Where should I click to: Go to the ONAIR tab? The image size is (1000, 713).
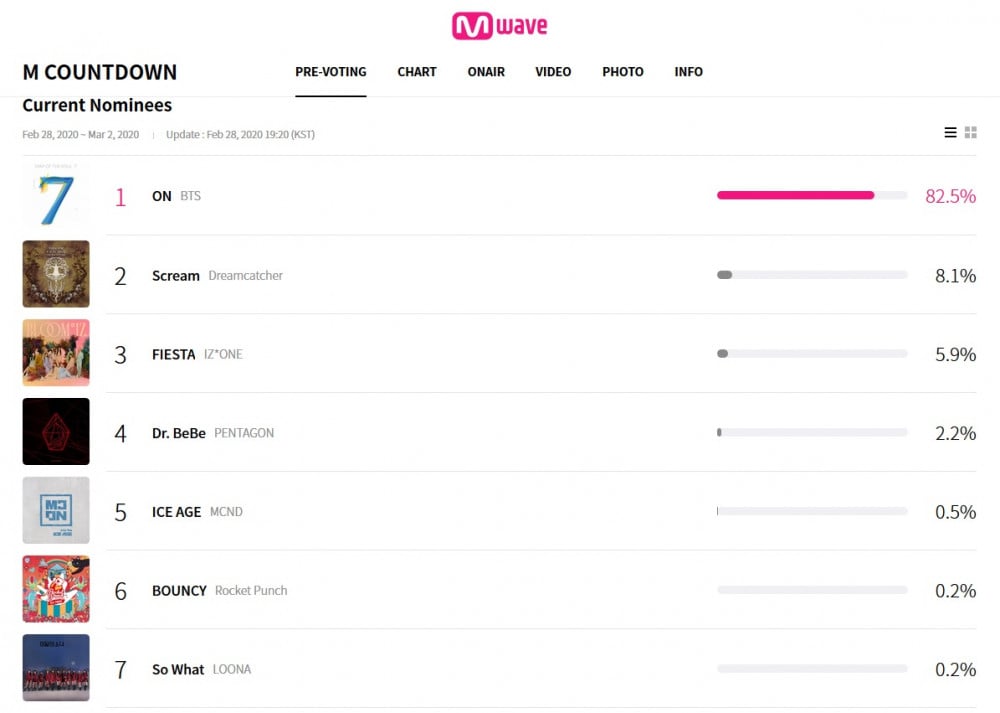[486, 72]
